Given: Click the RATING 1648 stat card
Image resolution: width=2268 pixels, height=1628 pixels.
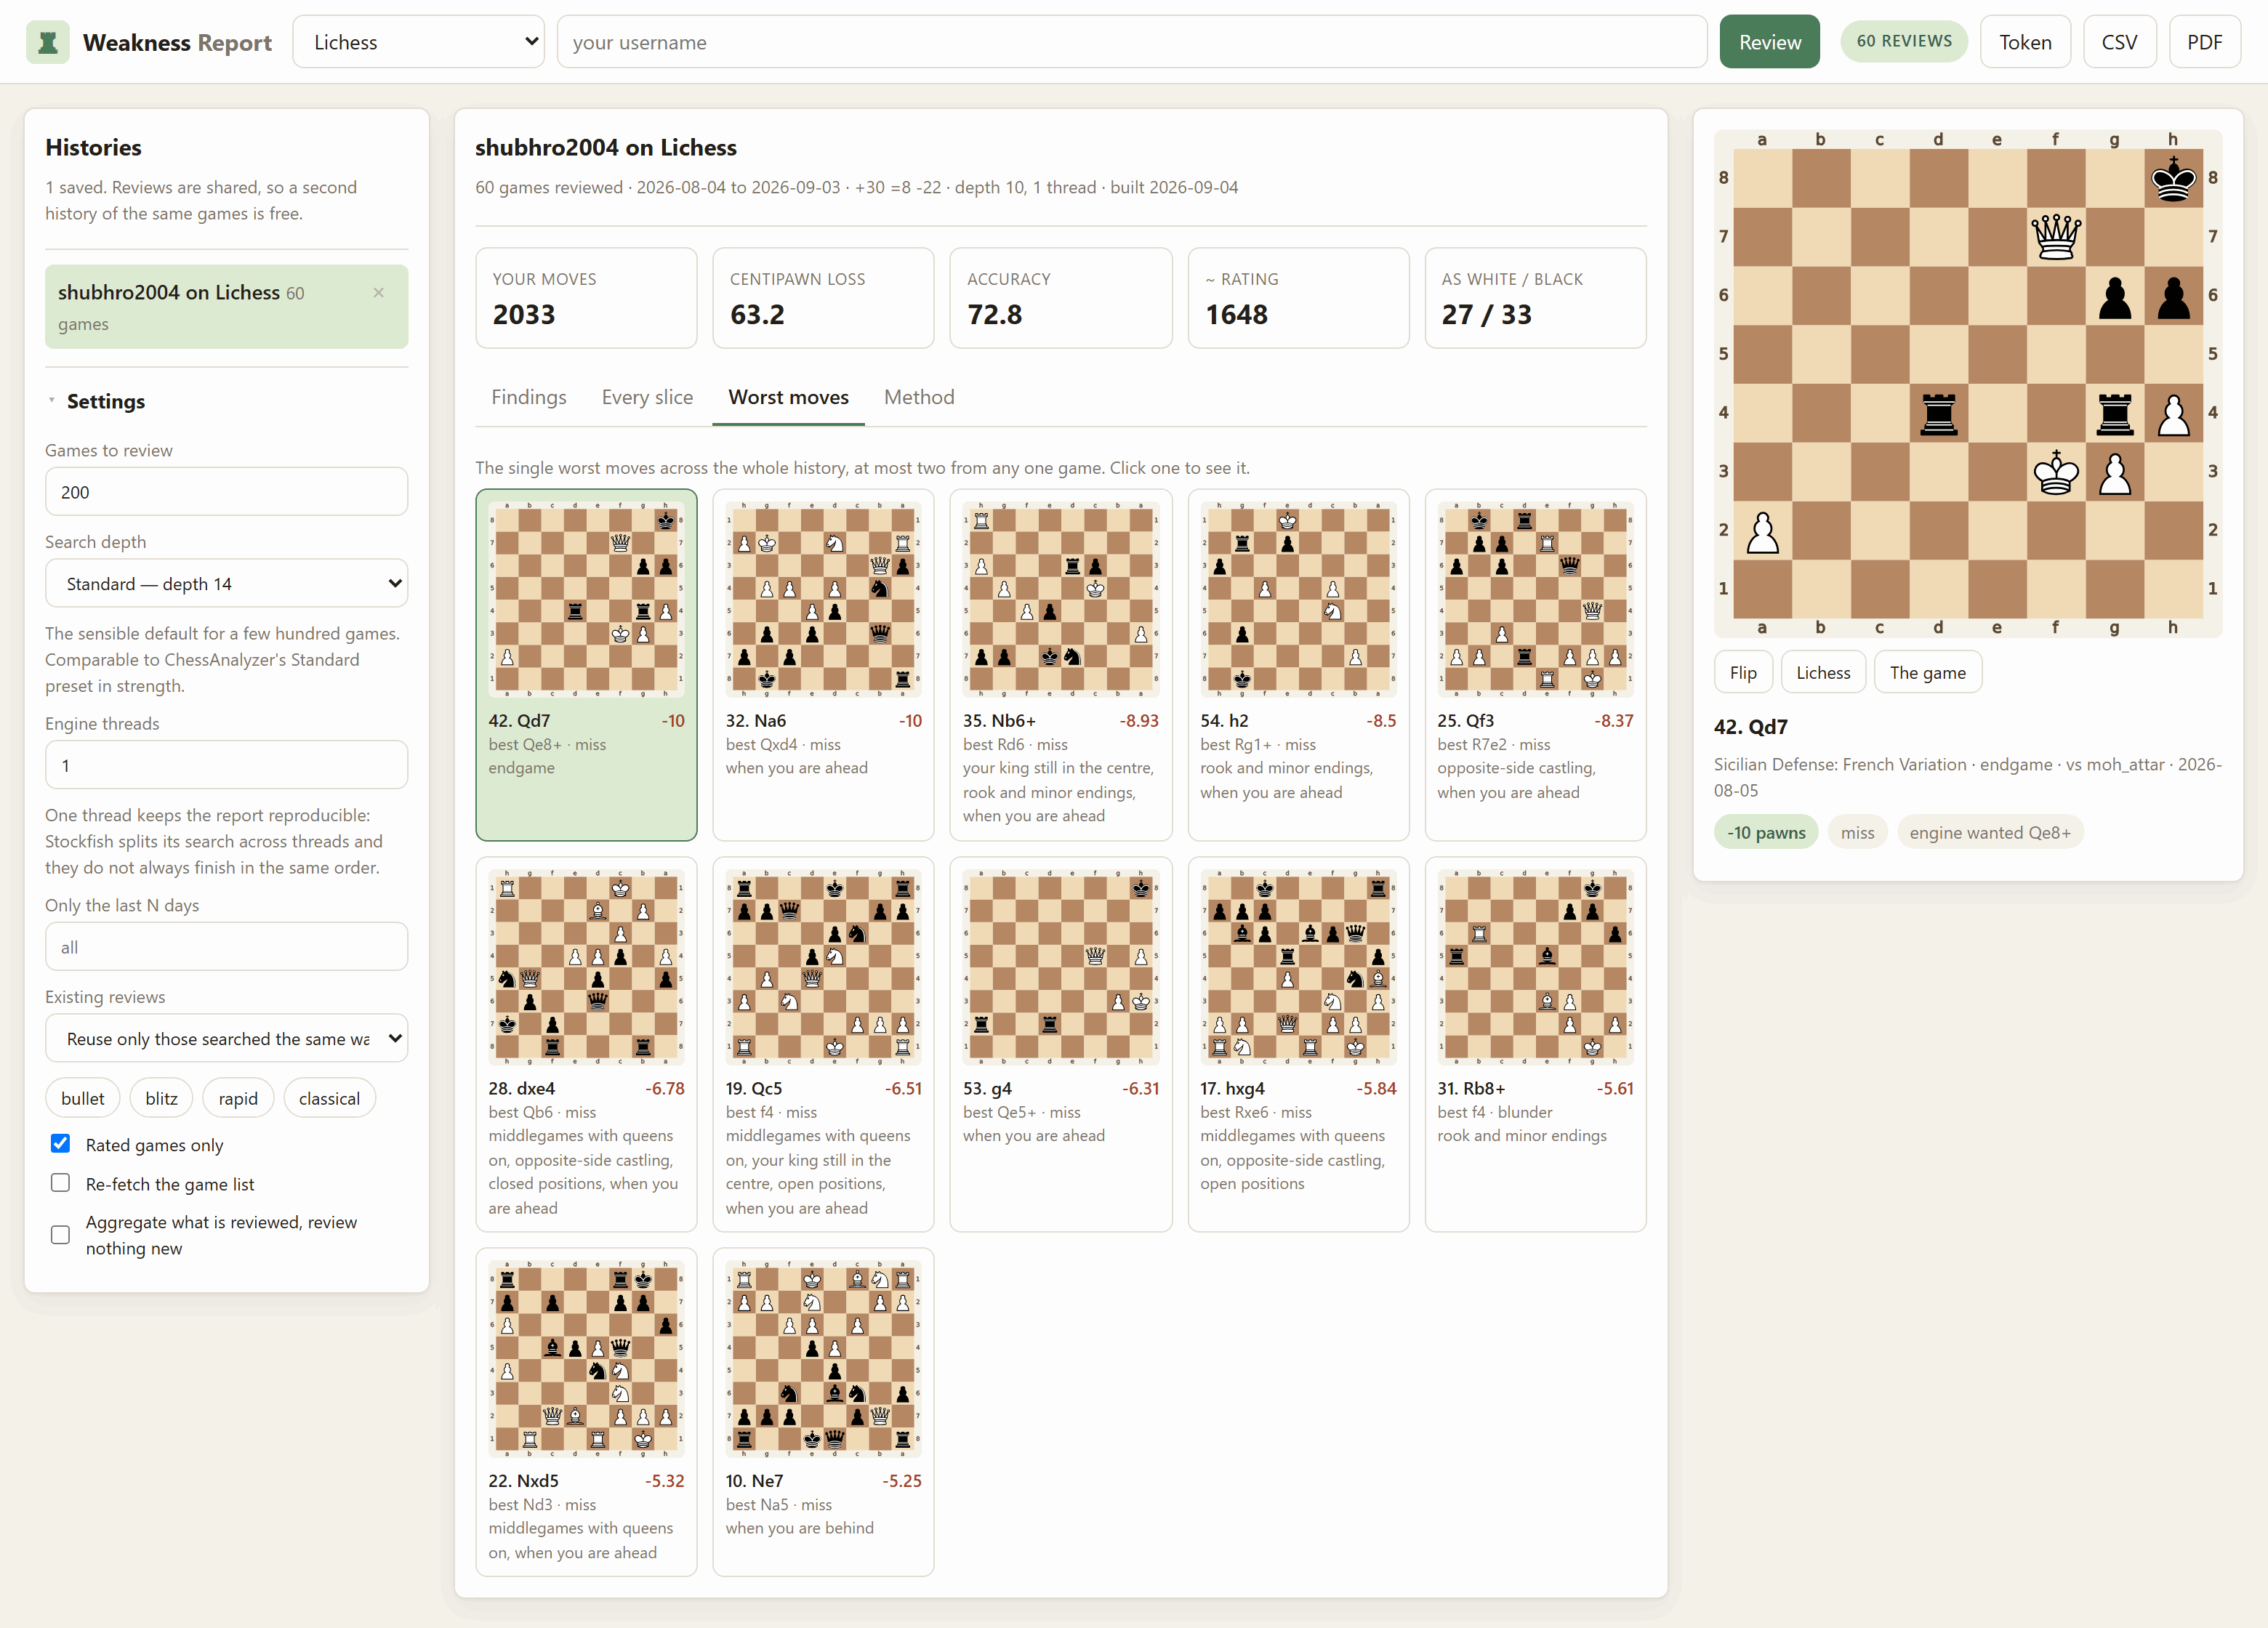Looking at the screenshot, I should click(x=1298, y=298).
